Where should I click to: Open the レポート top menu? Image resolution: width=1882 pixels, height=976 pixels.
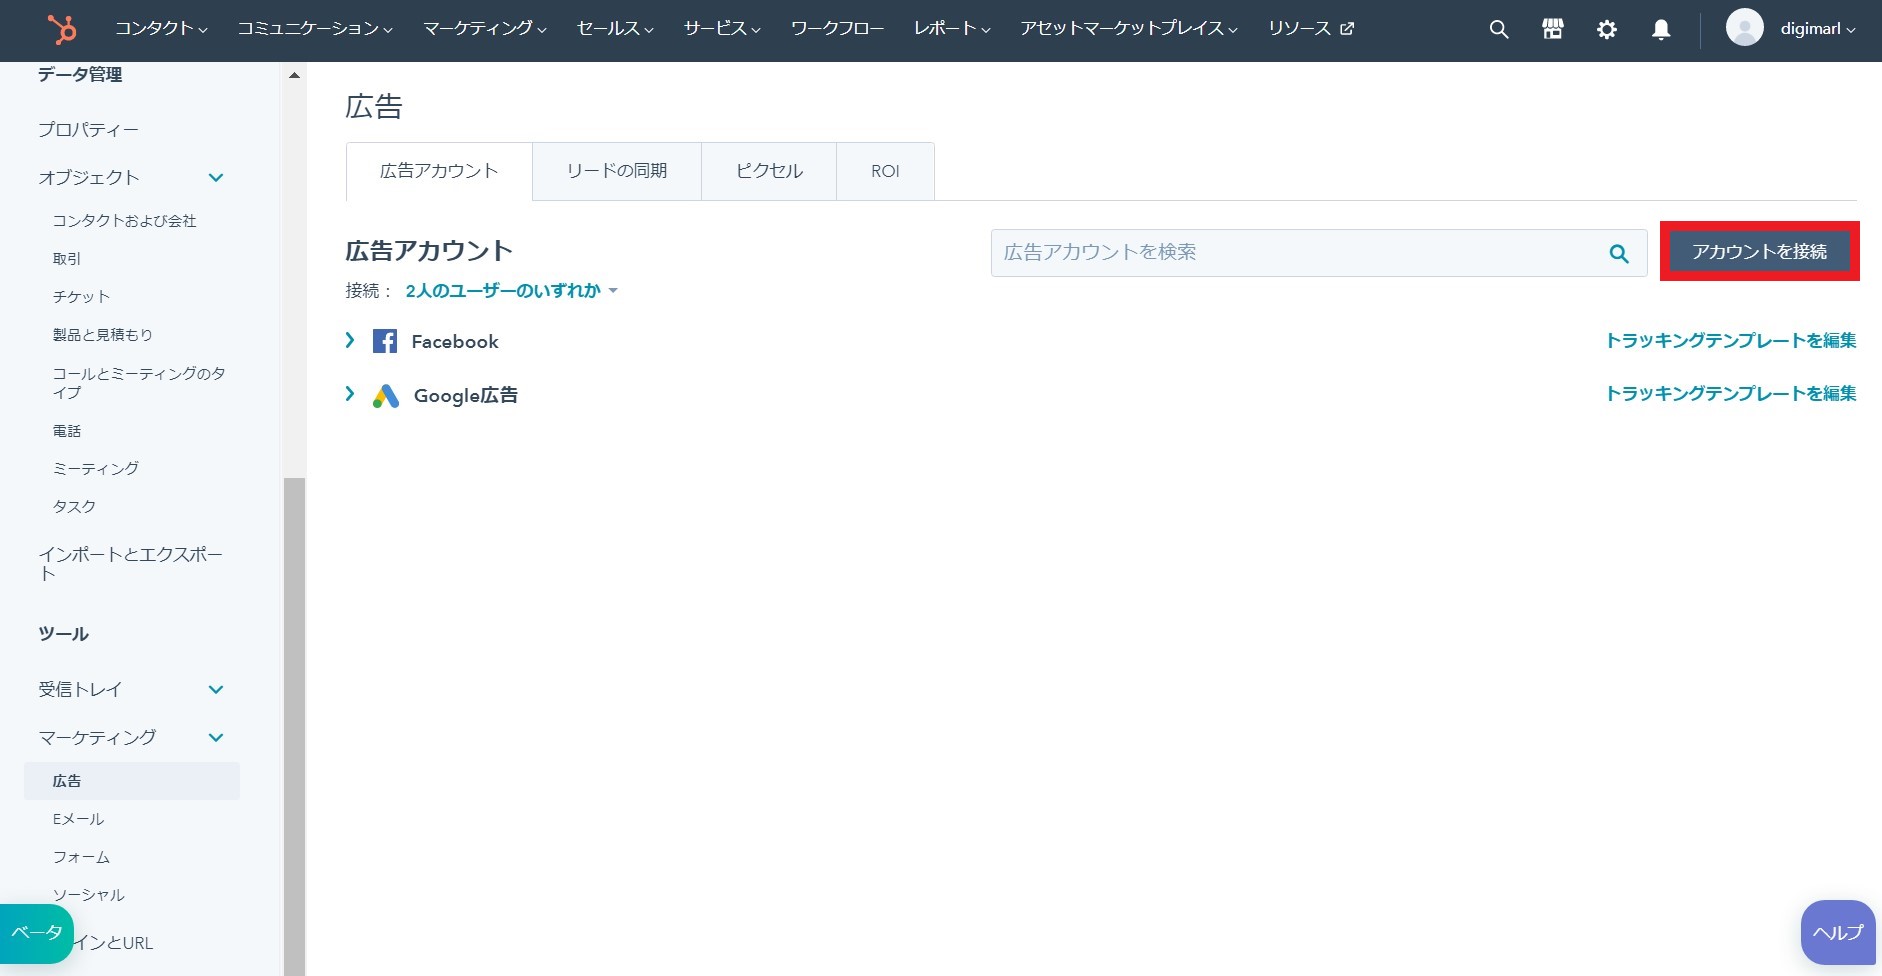(952, 29)
